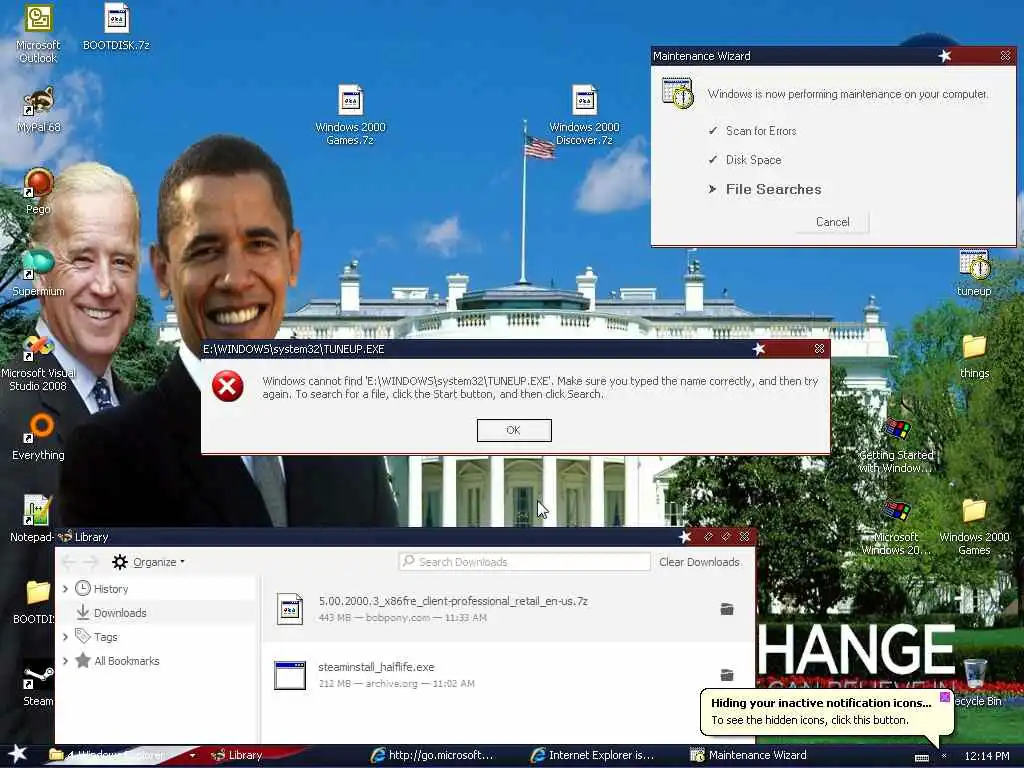The height and width of the screenshot is (768, 1024).
Task: Click the Library Forward arrow
Action: [91, 562]
